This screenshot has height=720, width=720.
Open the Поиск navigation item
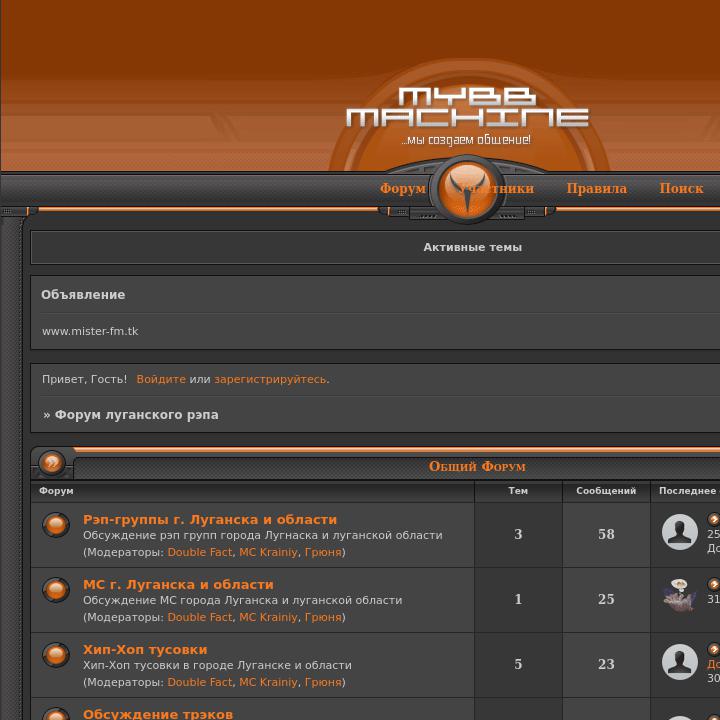[681, 188]
